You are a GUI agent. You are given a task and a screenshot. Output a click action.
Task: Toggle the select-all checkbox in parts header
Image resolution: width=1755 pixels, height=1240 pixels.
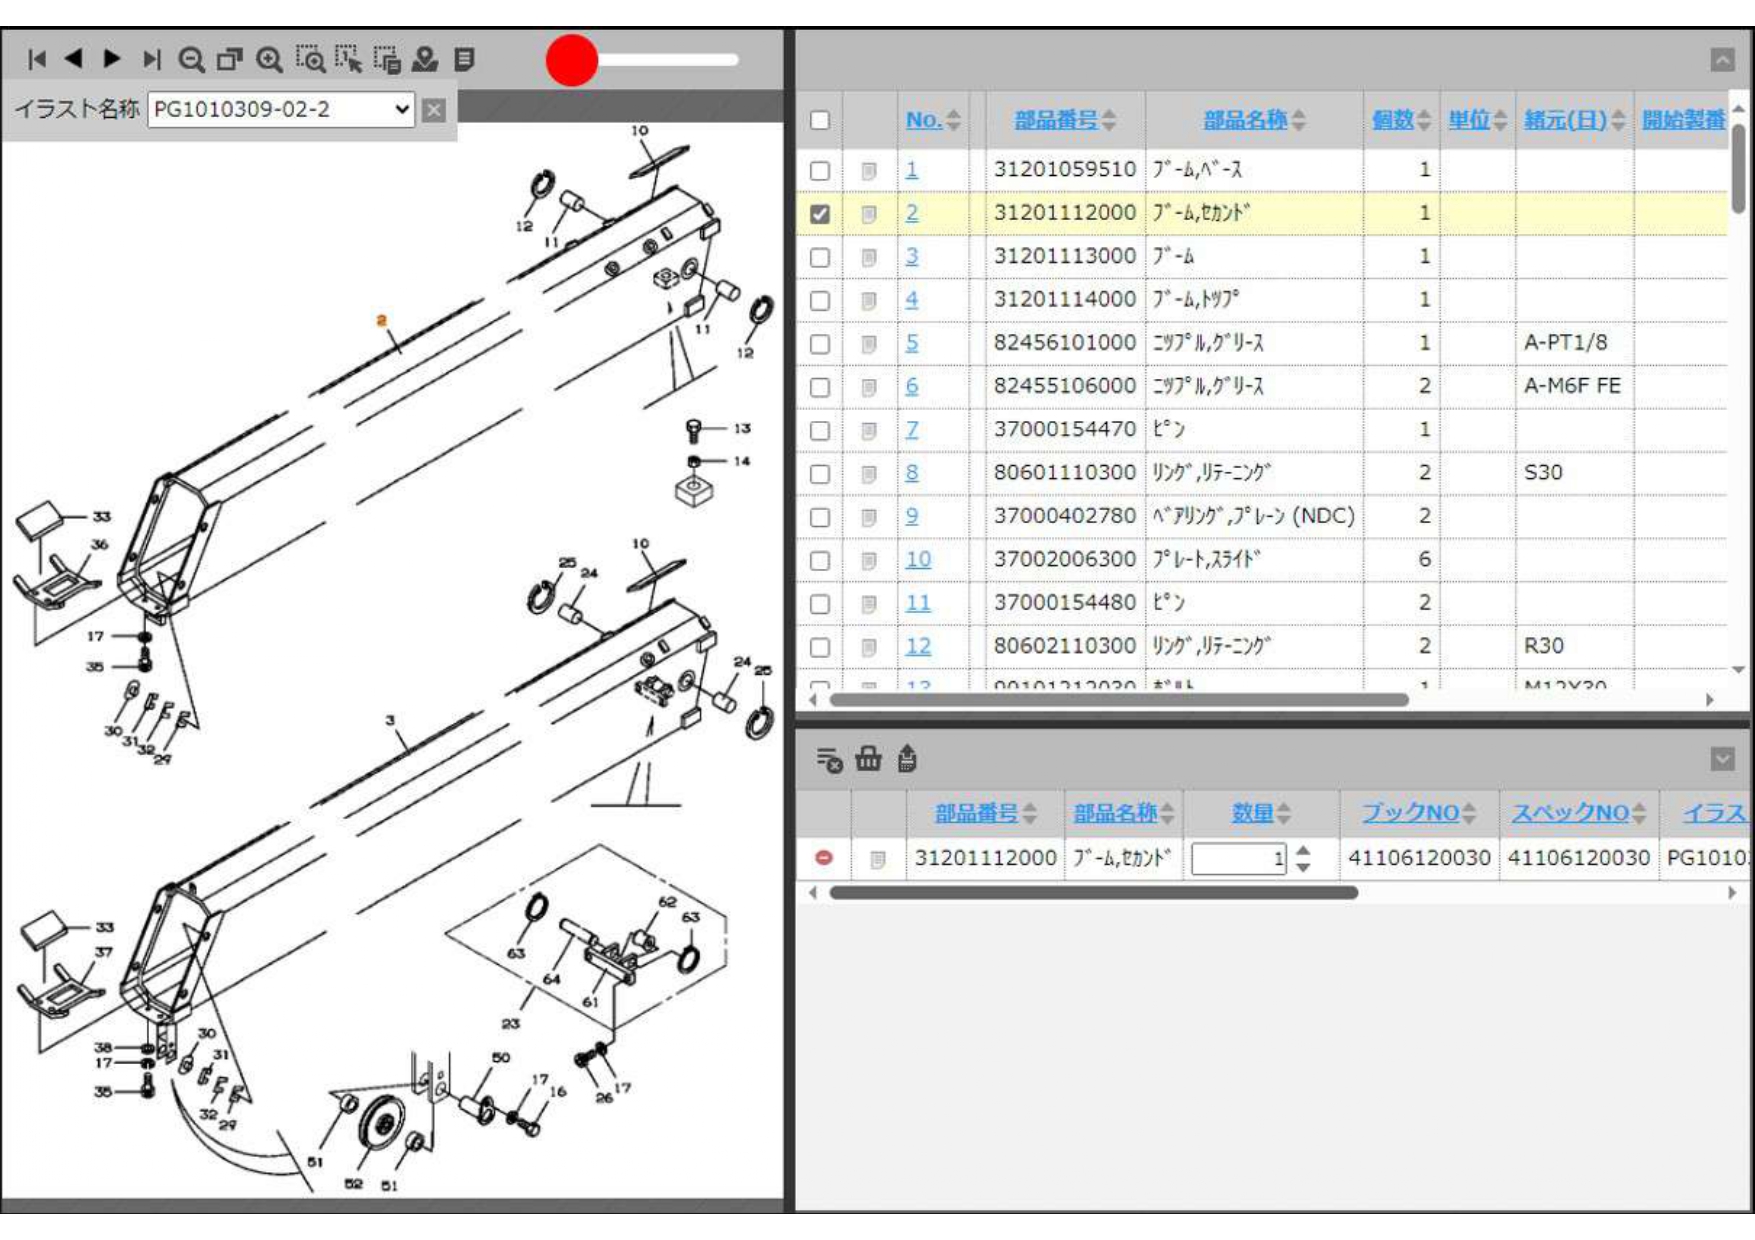coord(820,120)
